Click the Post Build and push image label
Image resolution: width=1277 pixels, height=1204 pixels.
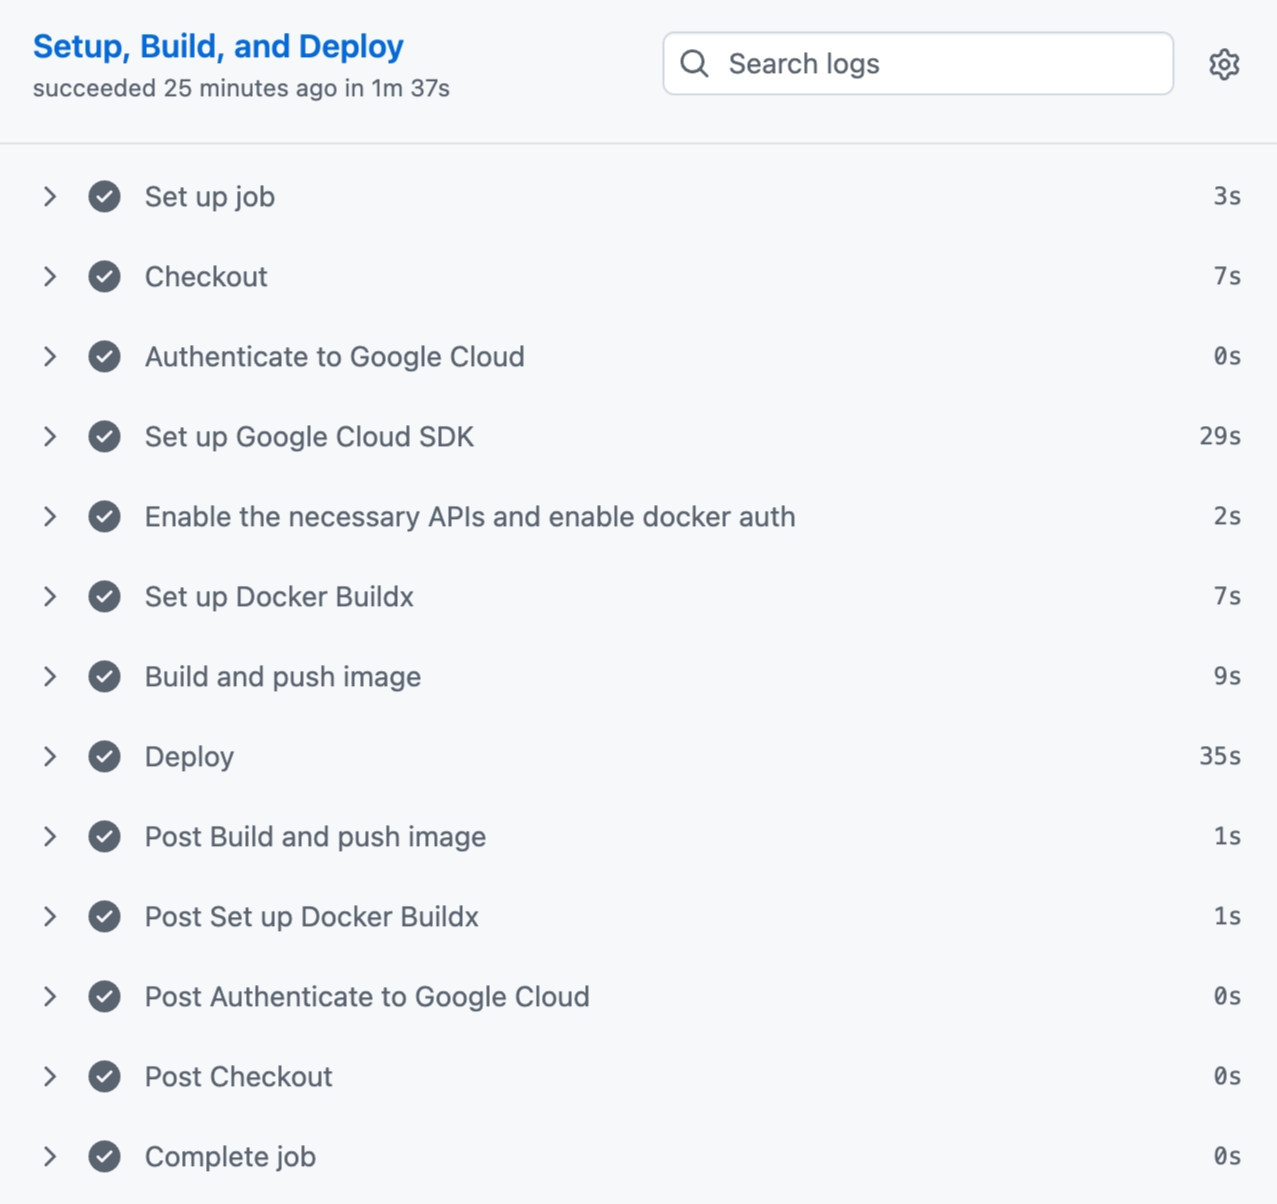315,837
